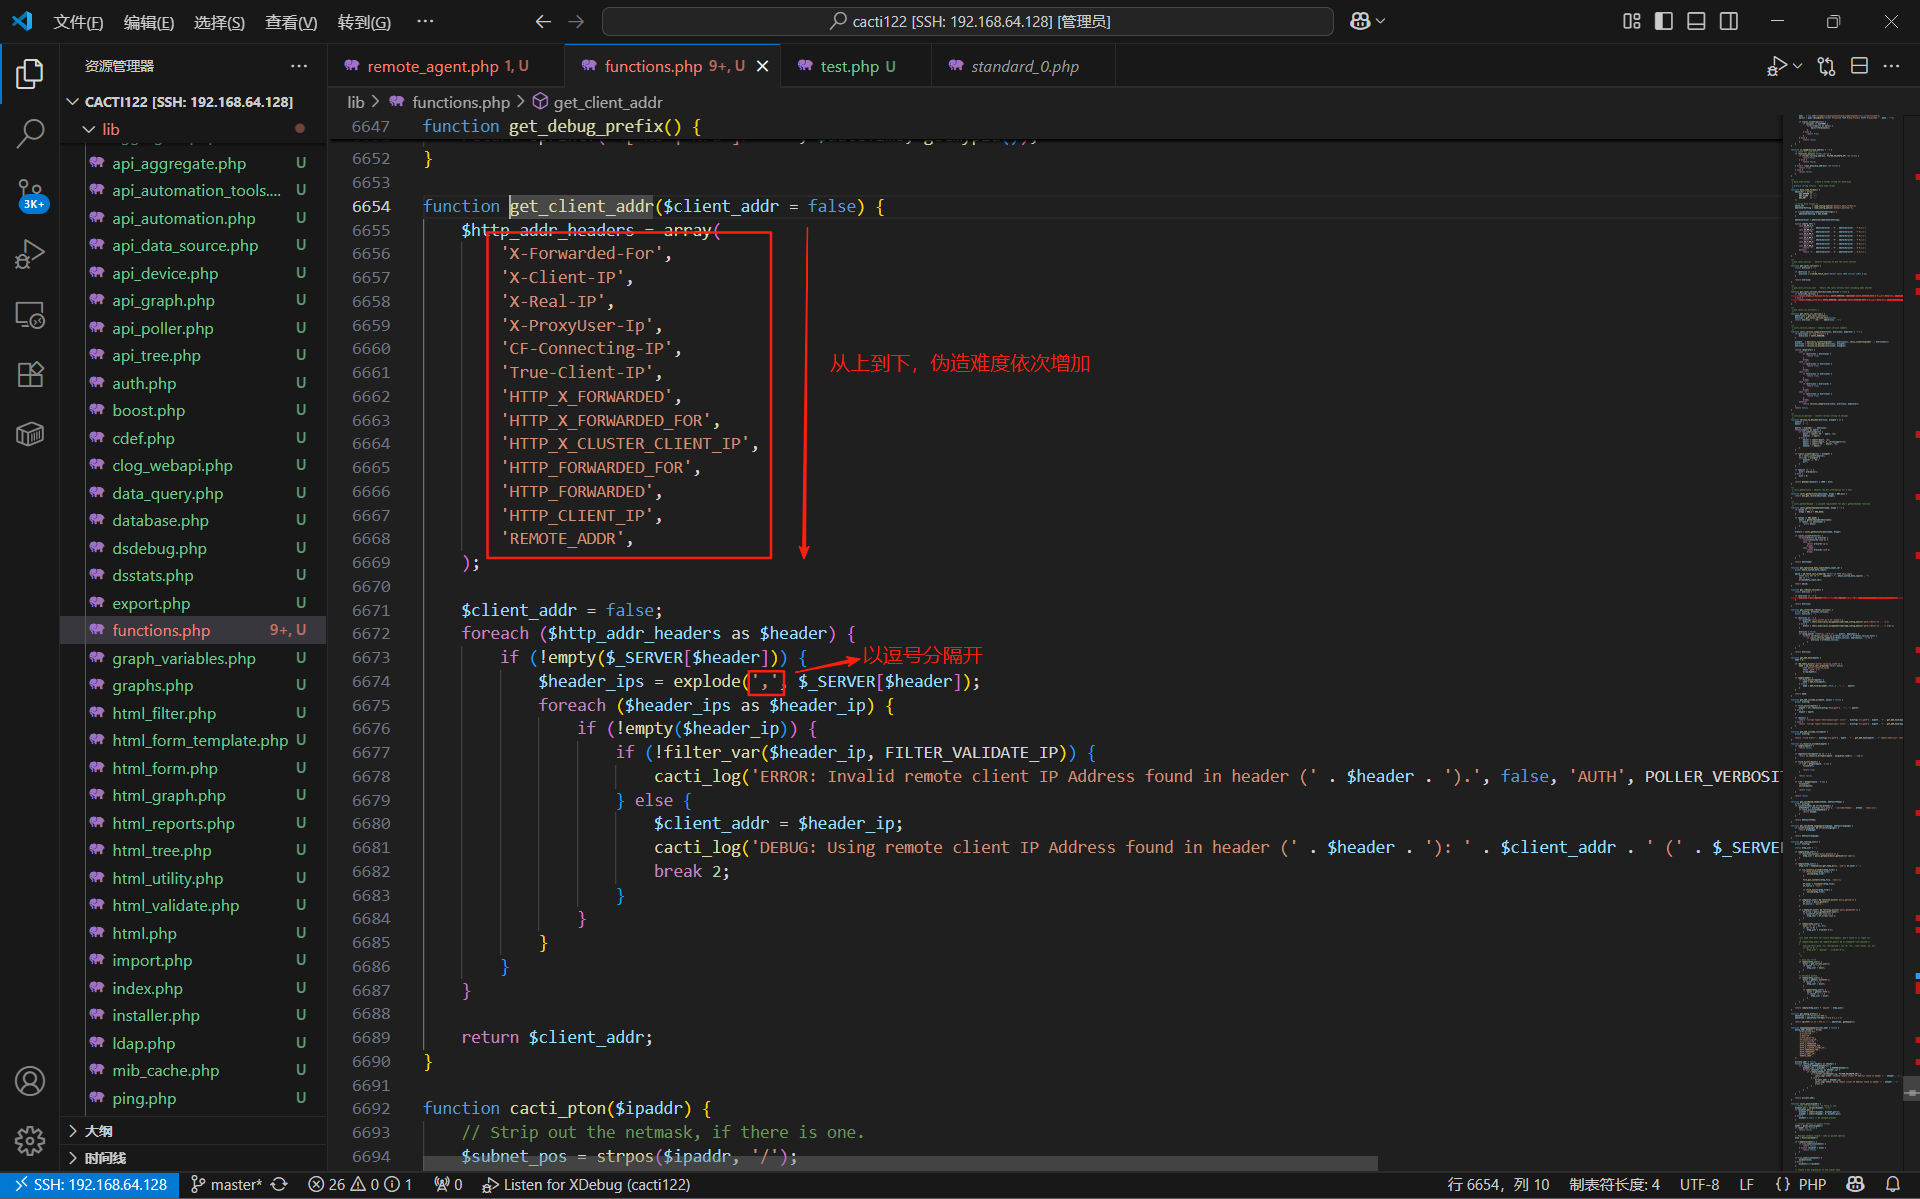Open the Explorer view in activity bar
This screenshot has width=1920, height=1199.
click(x=30, y=73)
